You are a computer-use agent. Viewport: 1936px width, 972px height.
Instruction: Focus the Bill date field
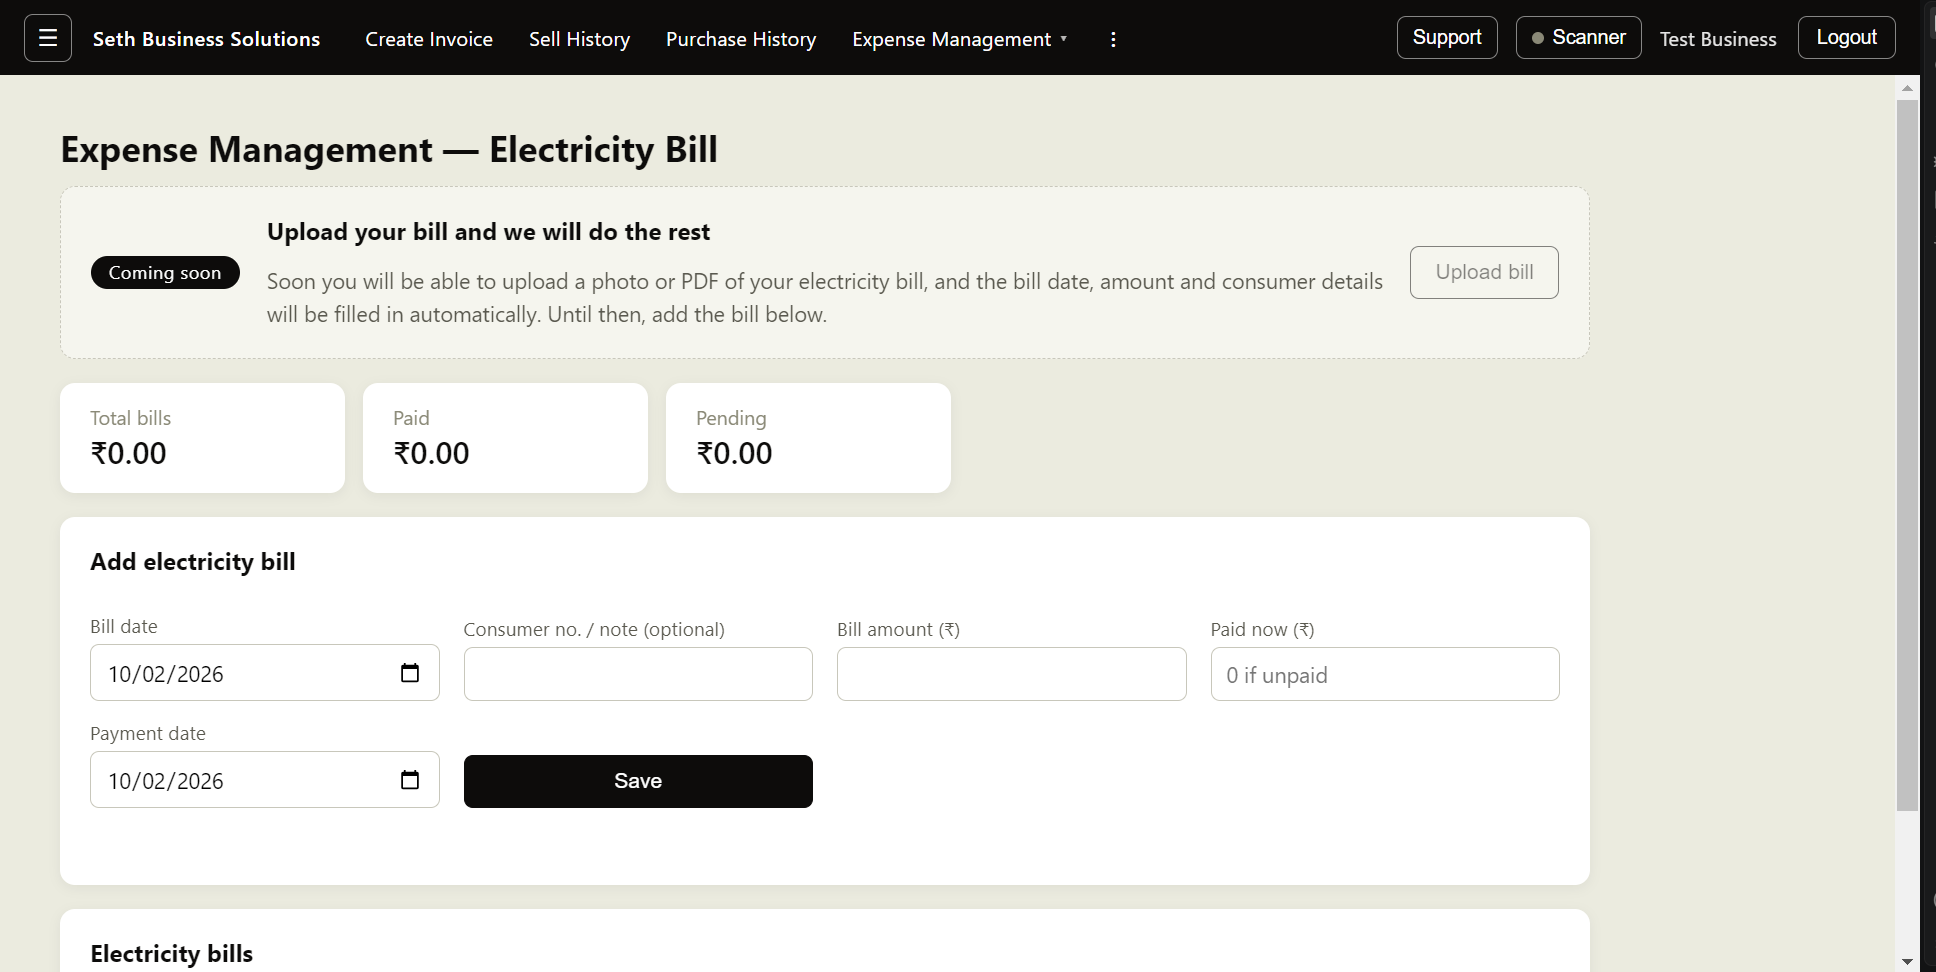tap(265, 673)
